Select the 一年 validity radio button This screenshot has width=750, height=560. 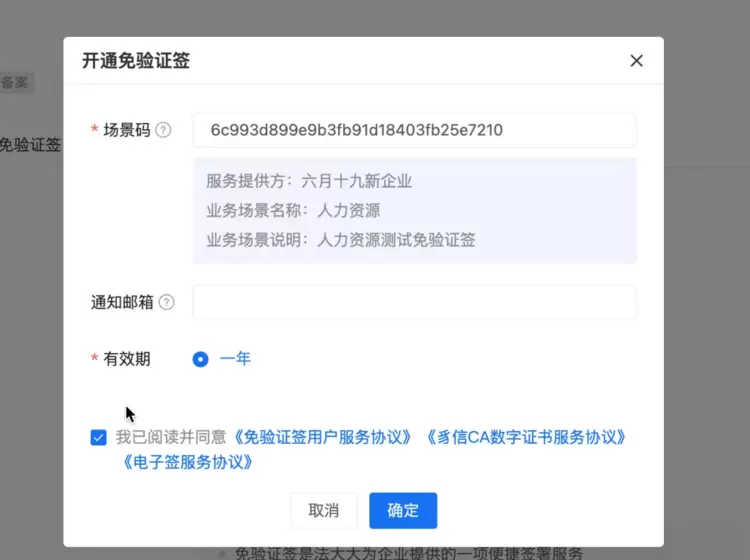(200, 359)
